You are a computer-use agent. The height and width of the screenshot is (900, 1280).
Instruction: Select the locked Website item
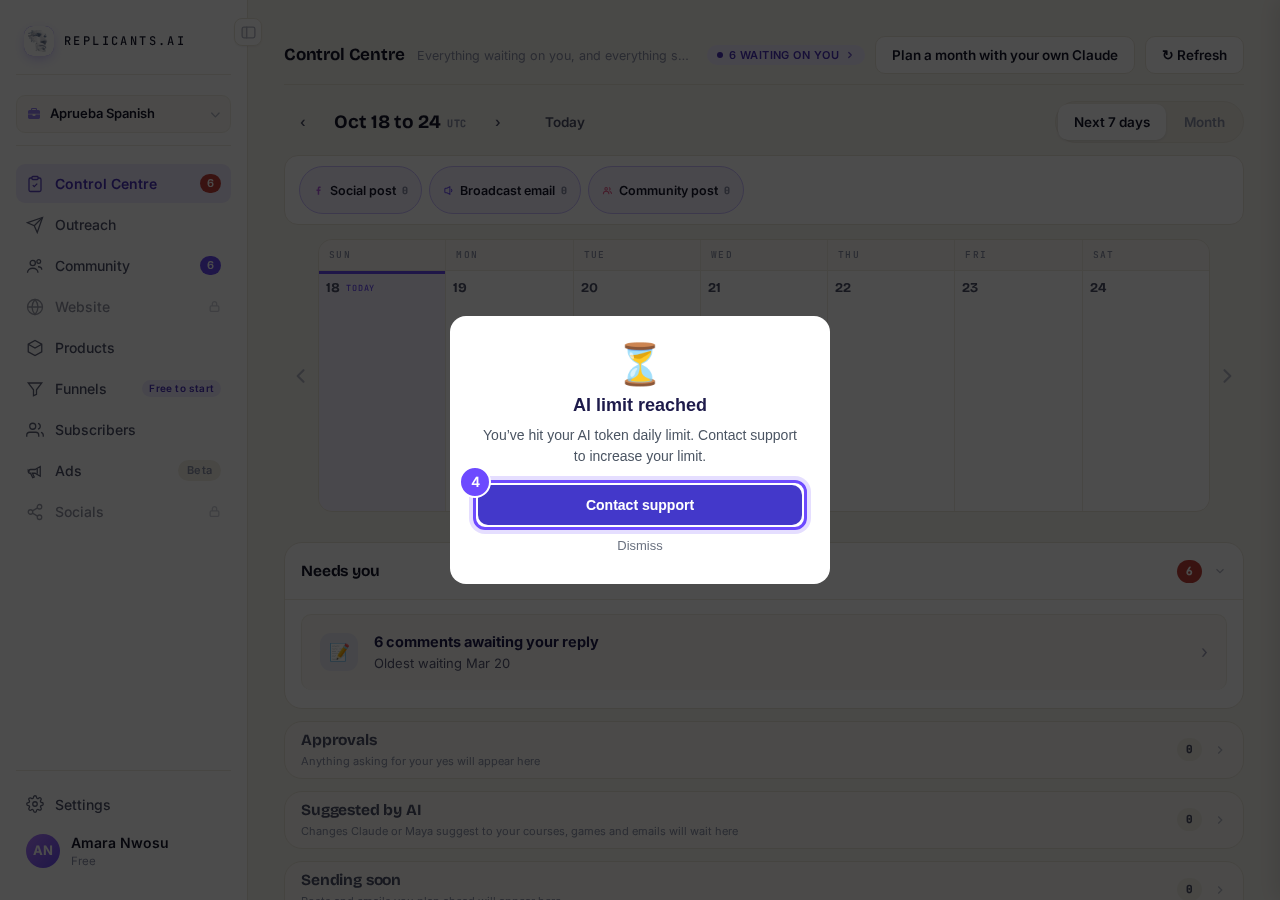point(123,307)
